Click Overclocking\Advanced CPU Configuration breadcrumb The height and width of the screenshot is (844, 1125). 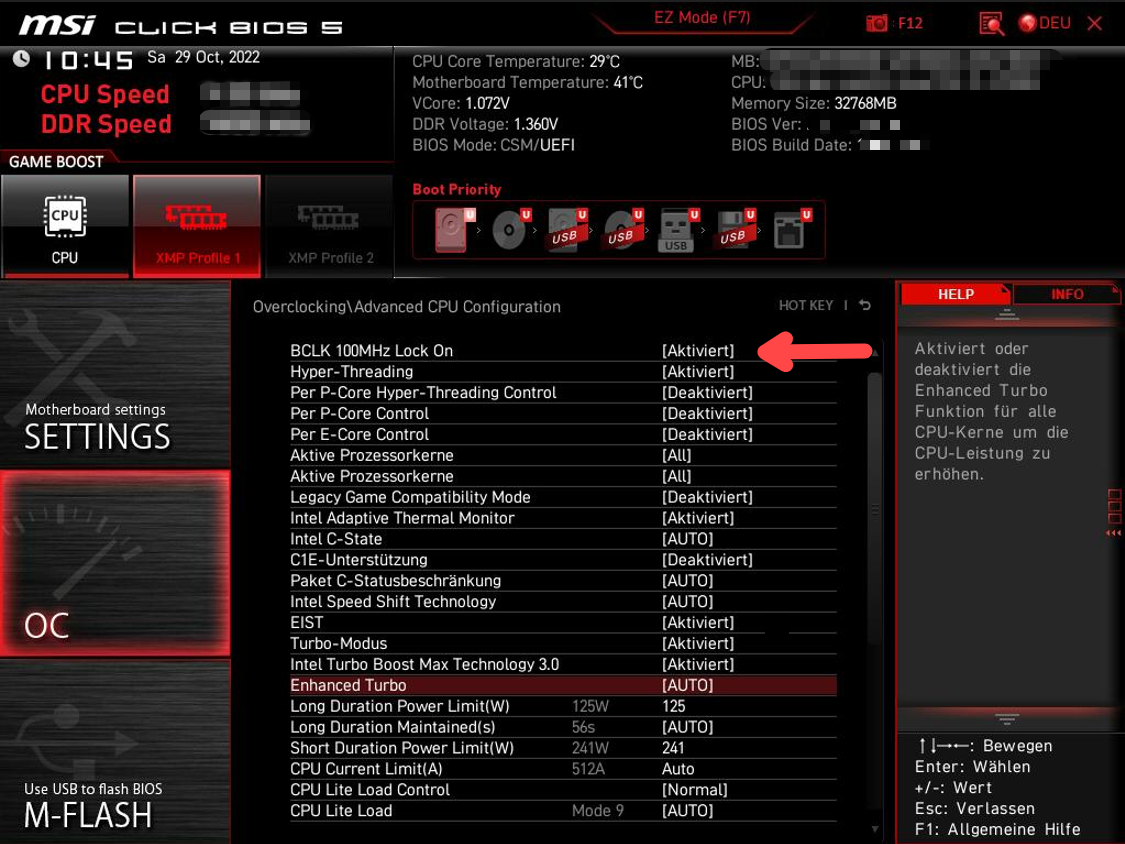coord(407,306)
